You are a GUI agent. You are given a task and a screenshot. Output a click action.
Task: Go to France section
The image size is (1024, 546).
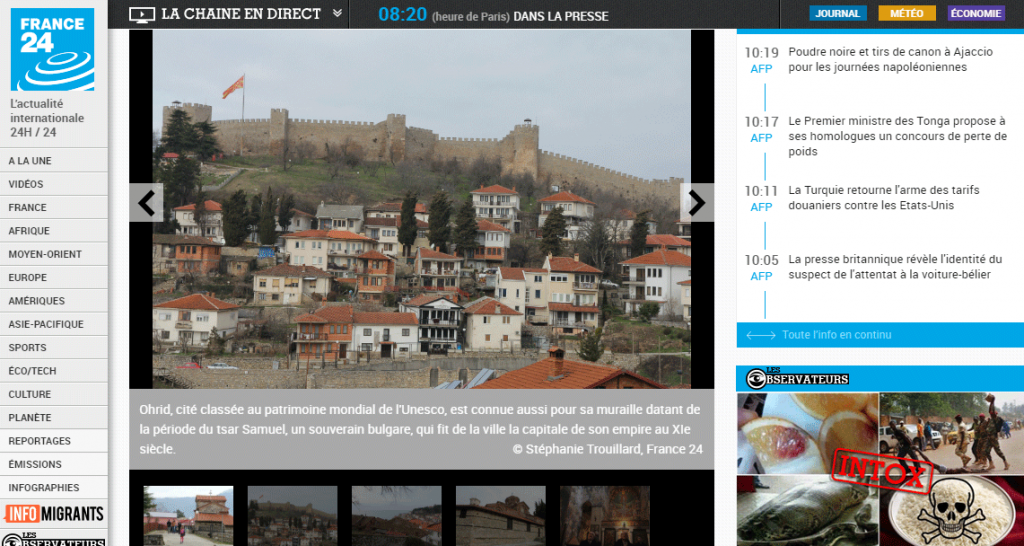click(x=54, y=208)
